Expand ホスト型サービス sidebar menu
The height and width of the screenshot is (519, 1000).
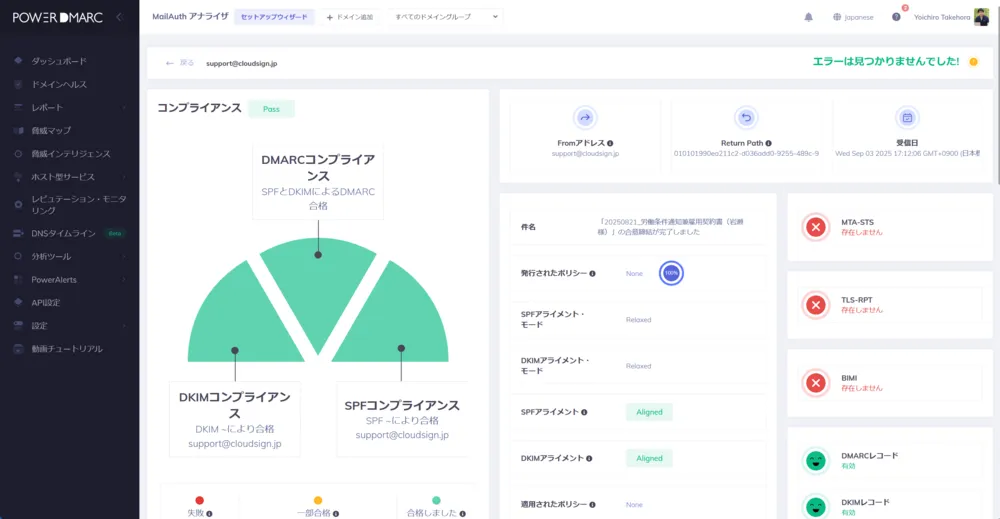[70, 177]
